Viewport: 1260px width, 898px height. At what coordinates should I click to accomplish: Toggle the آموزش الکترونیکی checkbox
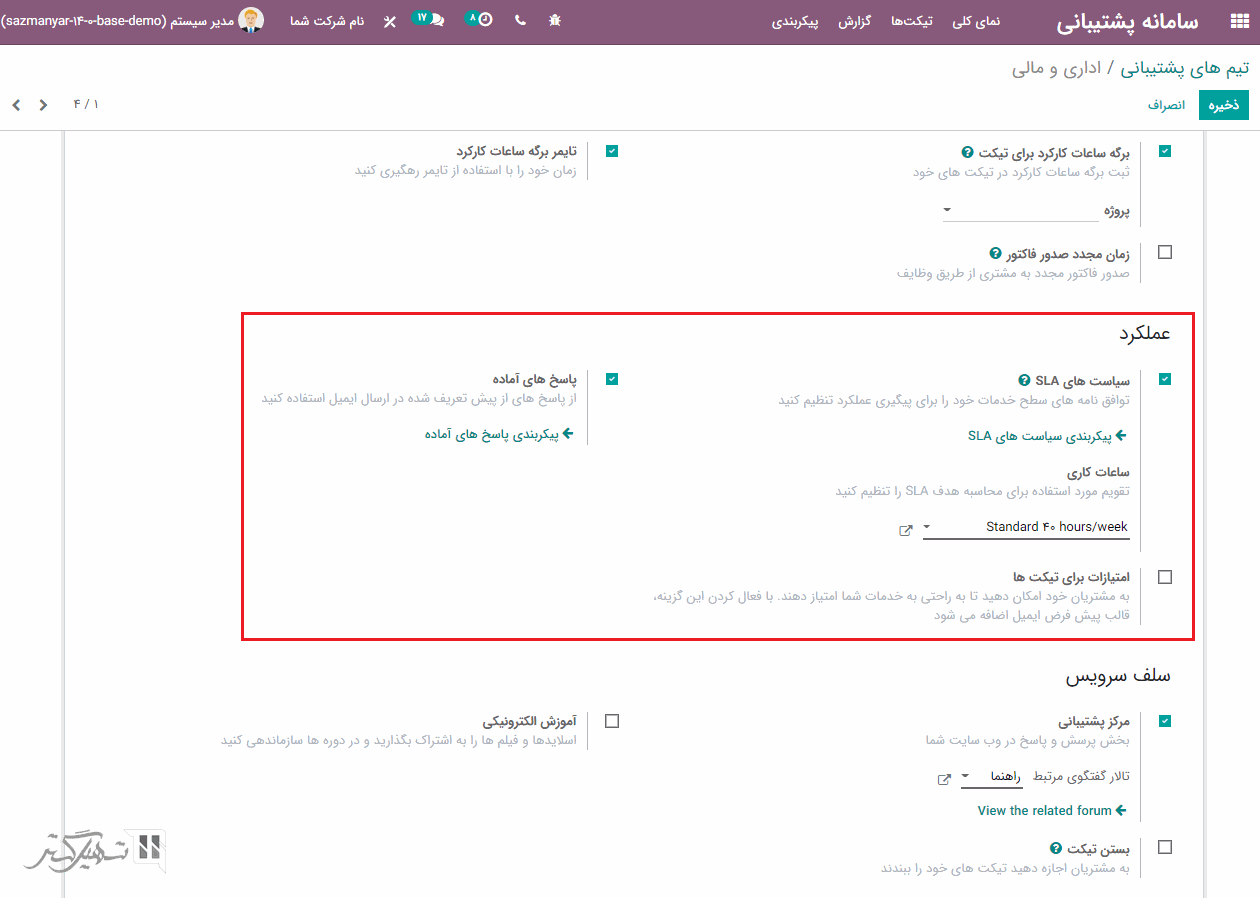(612, 721)
